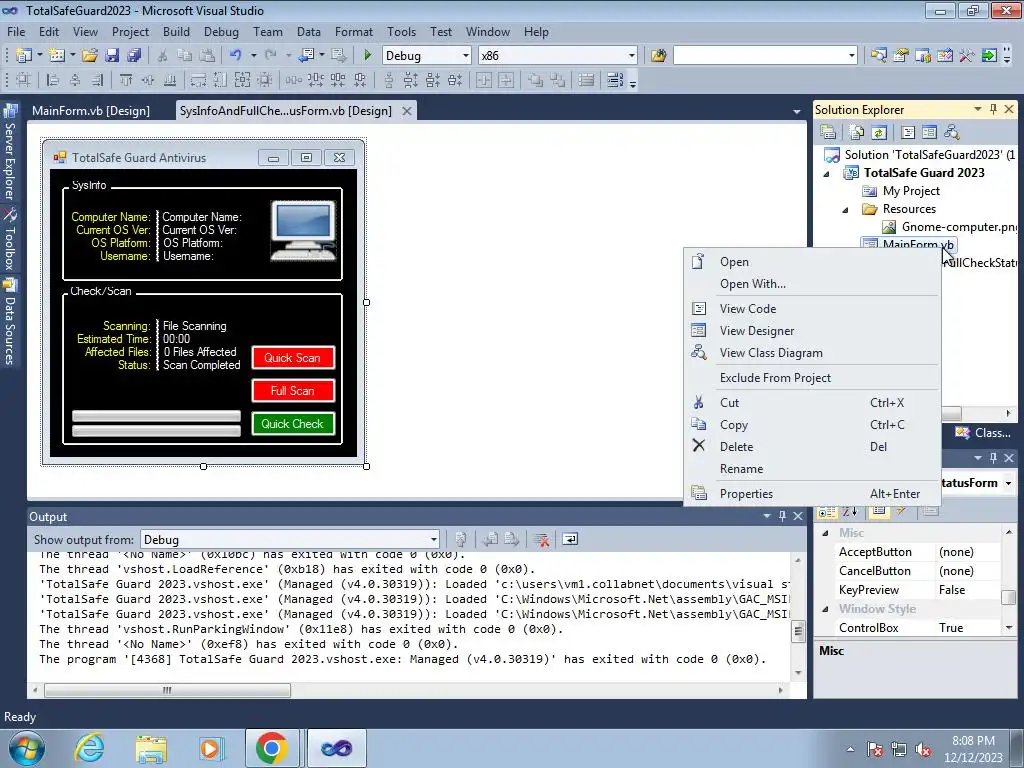Click Find Message in Code icon in Output
The height and width of the screenshot is (768, 1024).
click(x=460, y=539)
